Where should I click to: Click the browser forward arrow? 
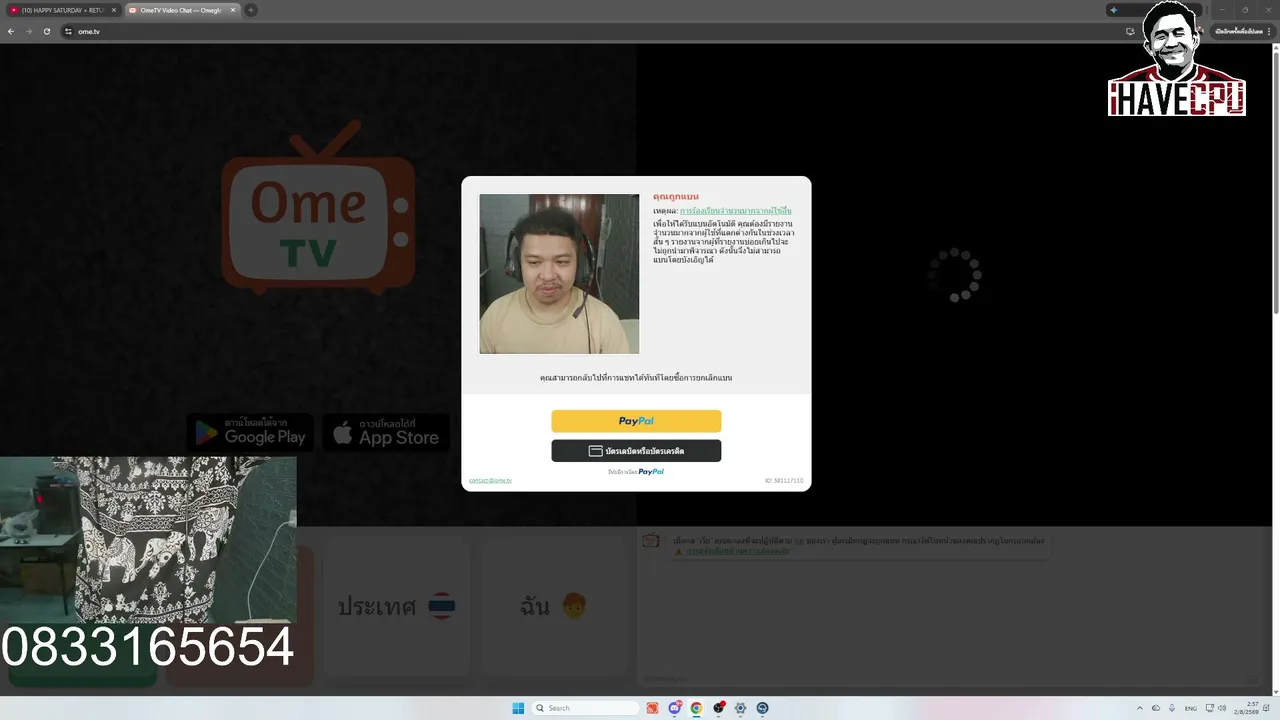coord(29,31)
